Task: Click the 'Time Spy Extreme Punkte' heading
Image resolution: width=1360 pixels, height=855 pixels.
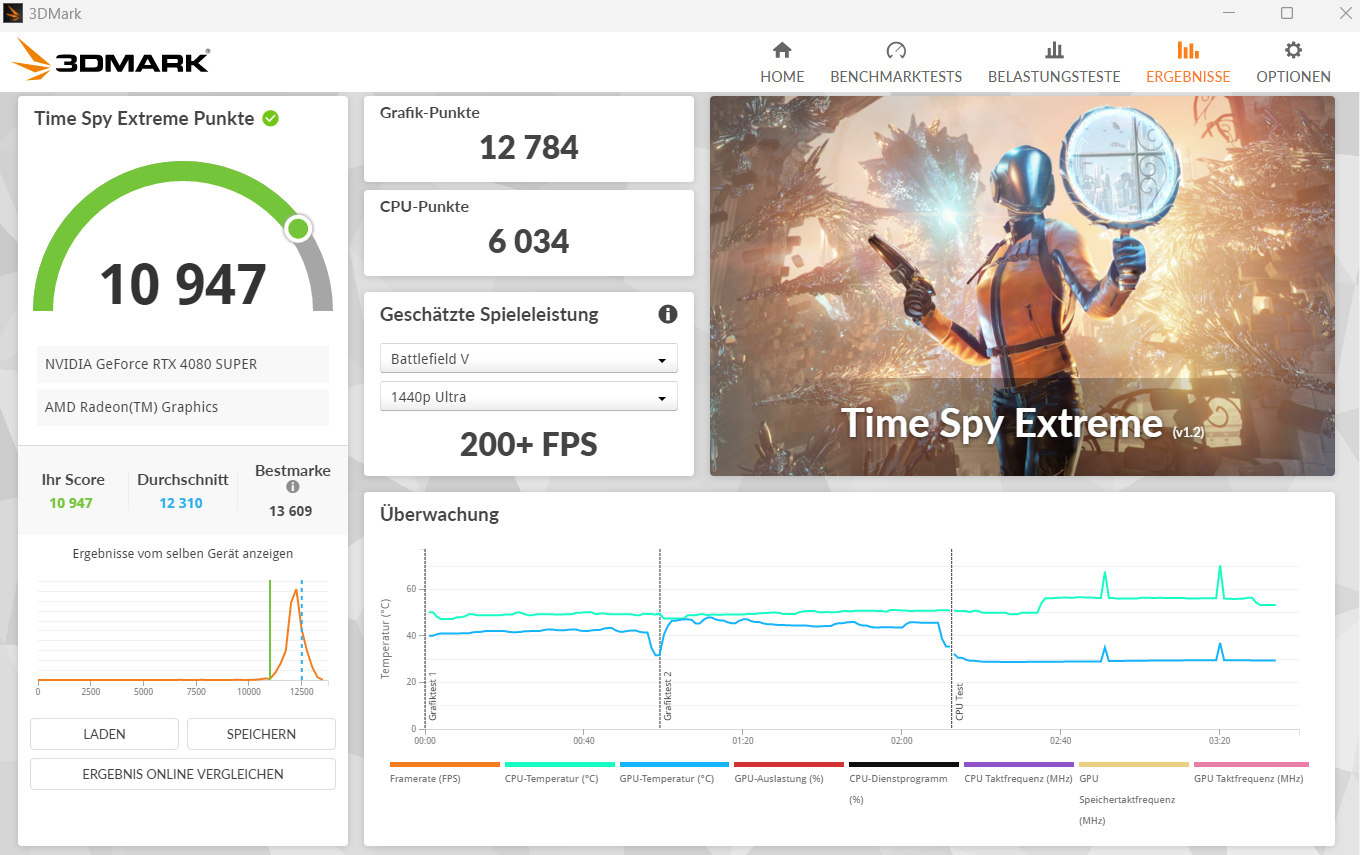Action: coord(144,118)
